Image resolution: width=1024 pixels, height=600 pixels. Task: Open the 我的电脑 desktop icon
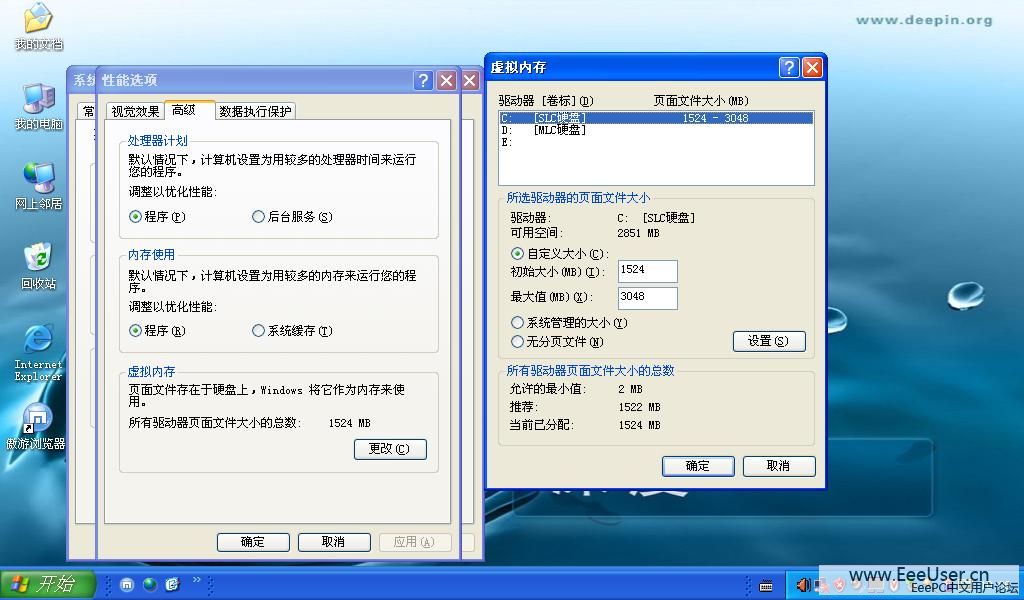pyautogui.click(x=38, y=99)
